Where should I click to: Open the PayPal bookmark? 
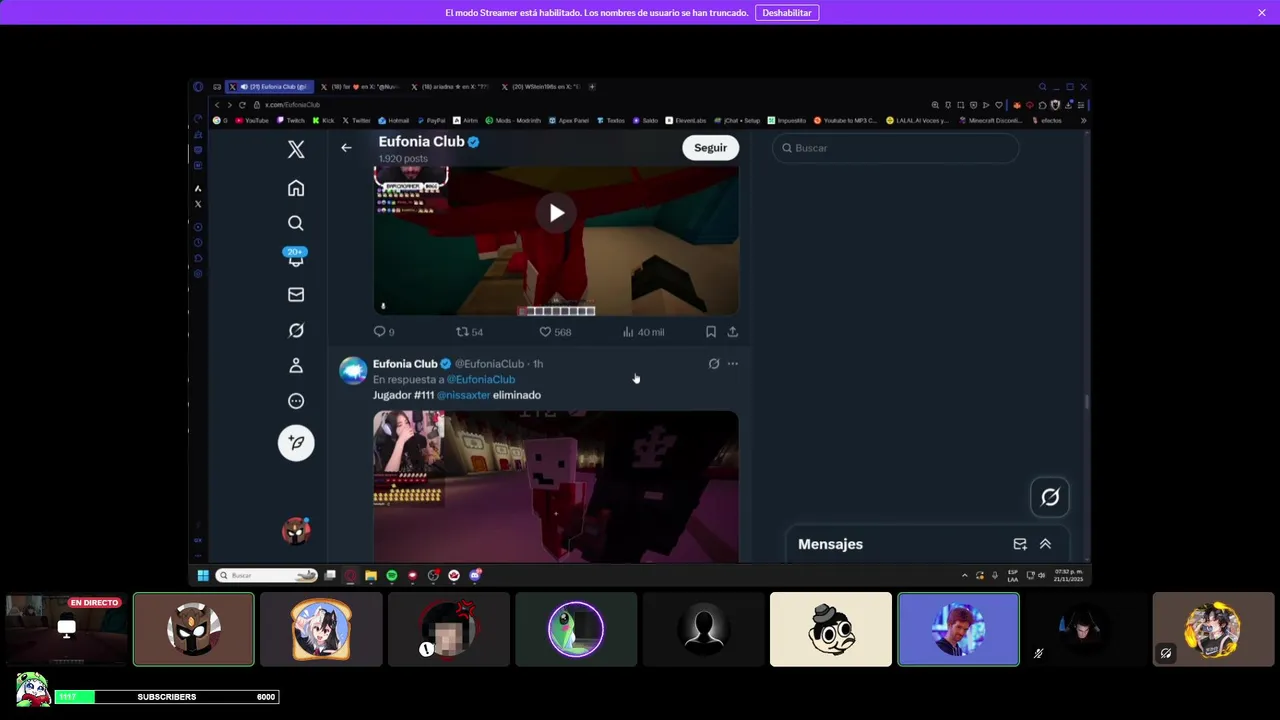tap(431, 121)
